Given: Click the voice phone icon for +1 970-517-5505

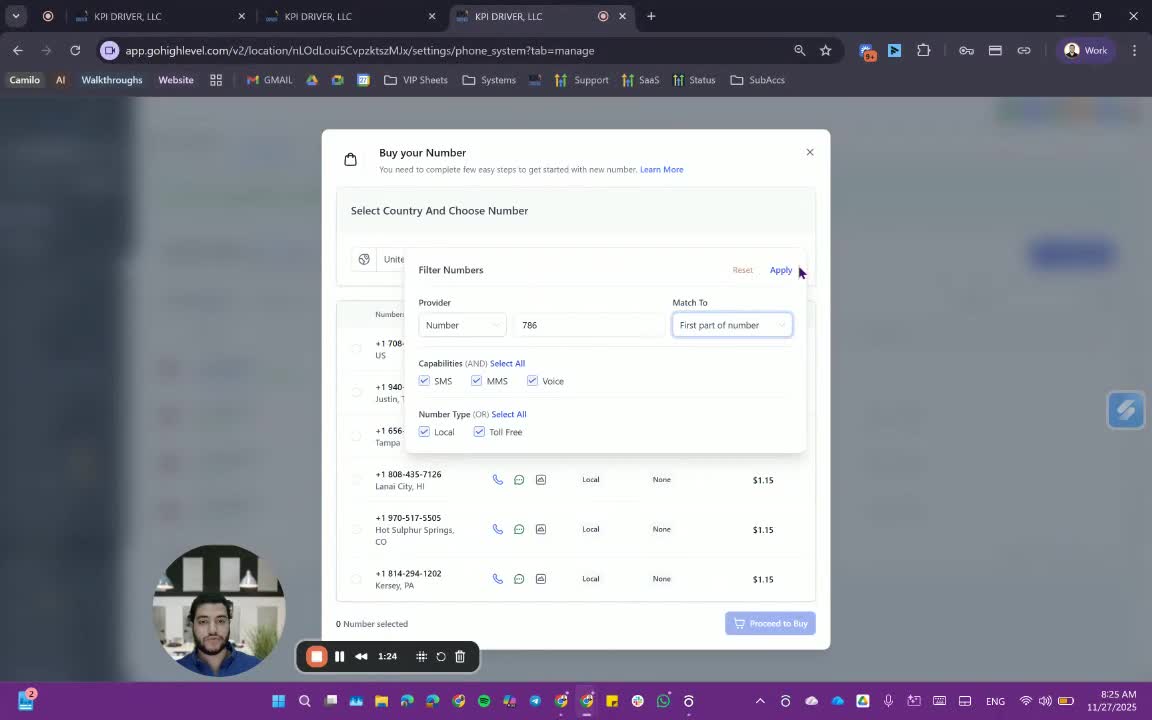Looking at the screenshot, I should tap(497, 529).
